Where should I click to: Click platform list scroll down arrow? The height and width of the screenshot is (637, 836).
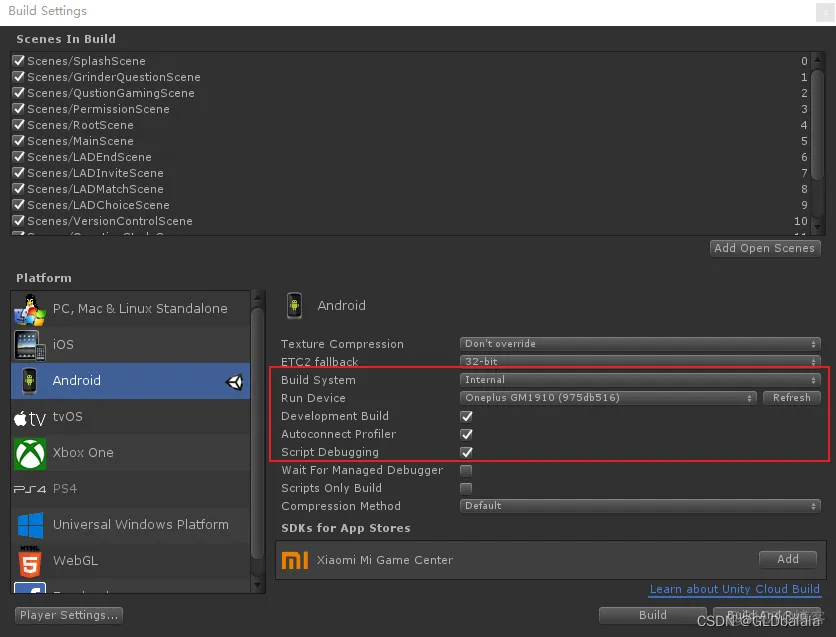(x=257, y=585)
